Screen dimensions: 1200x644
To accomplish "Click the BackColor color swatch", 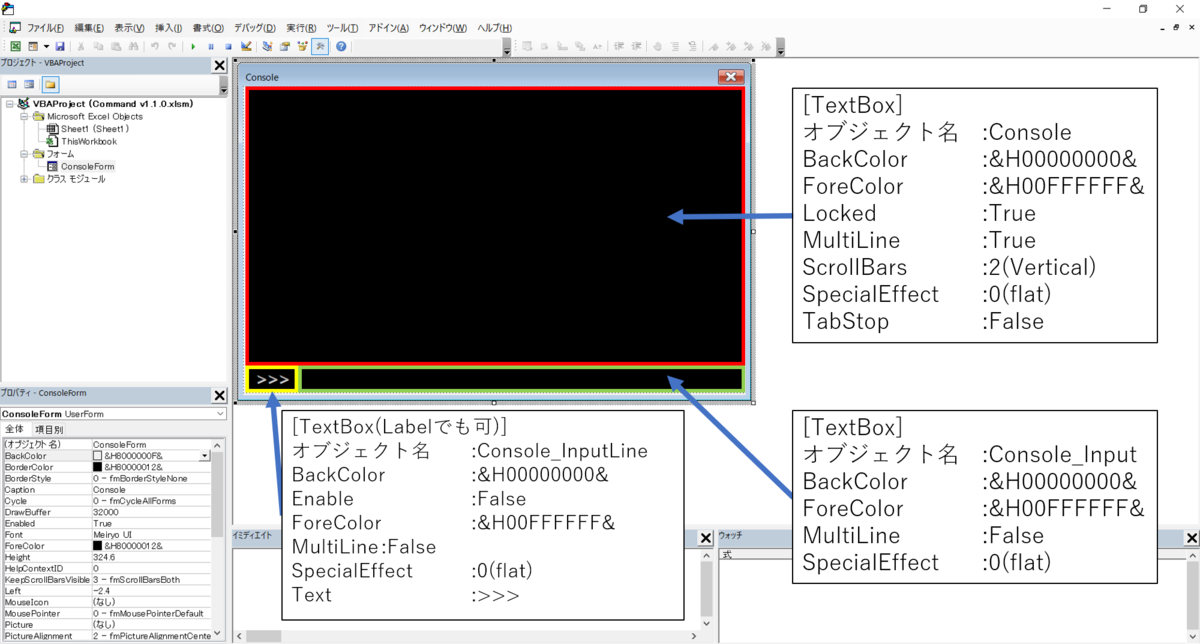I will click(98, 455).
